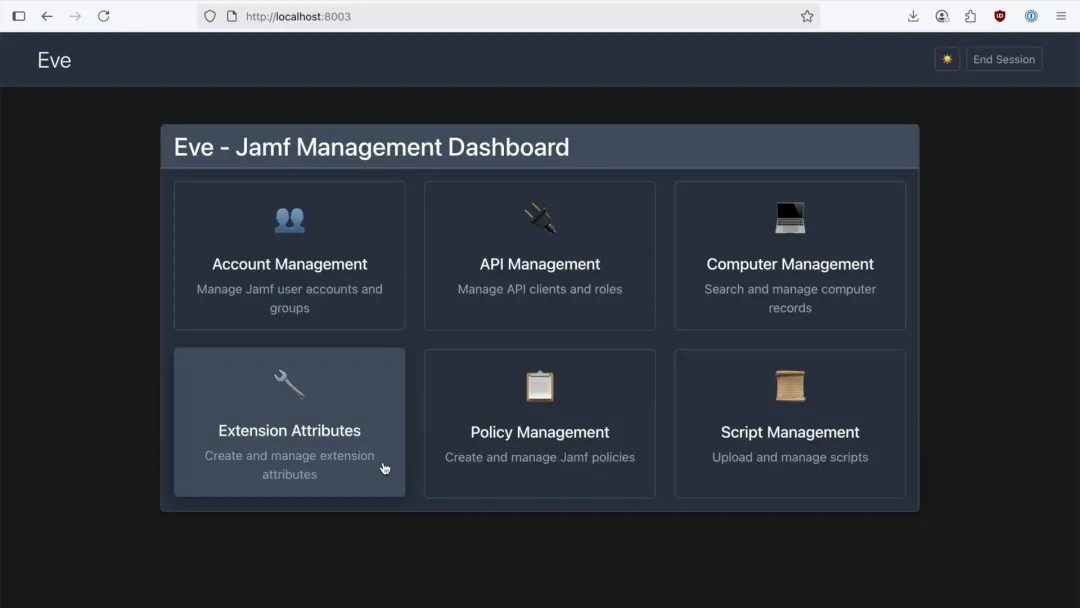Click the 1Password extension icon
1080x608 pixels.
click(1031, 16)
